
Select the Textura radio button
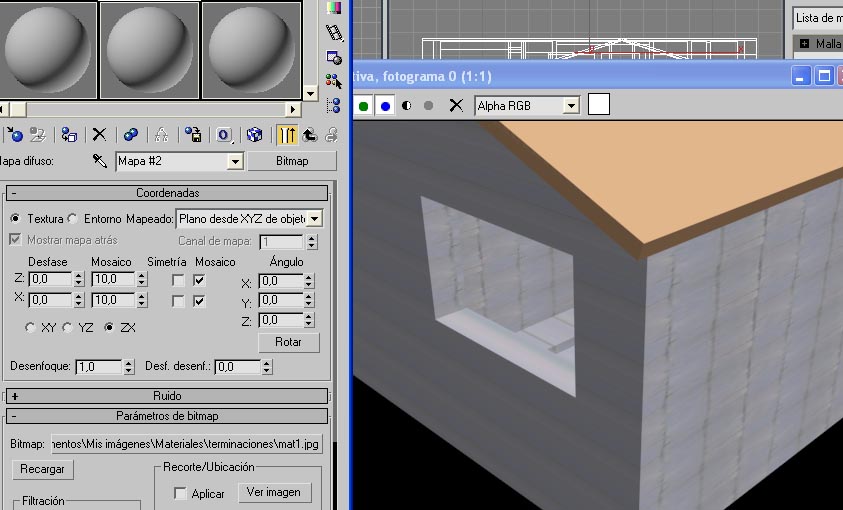15,219
